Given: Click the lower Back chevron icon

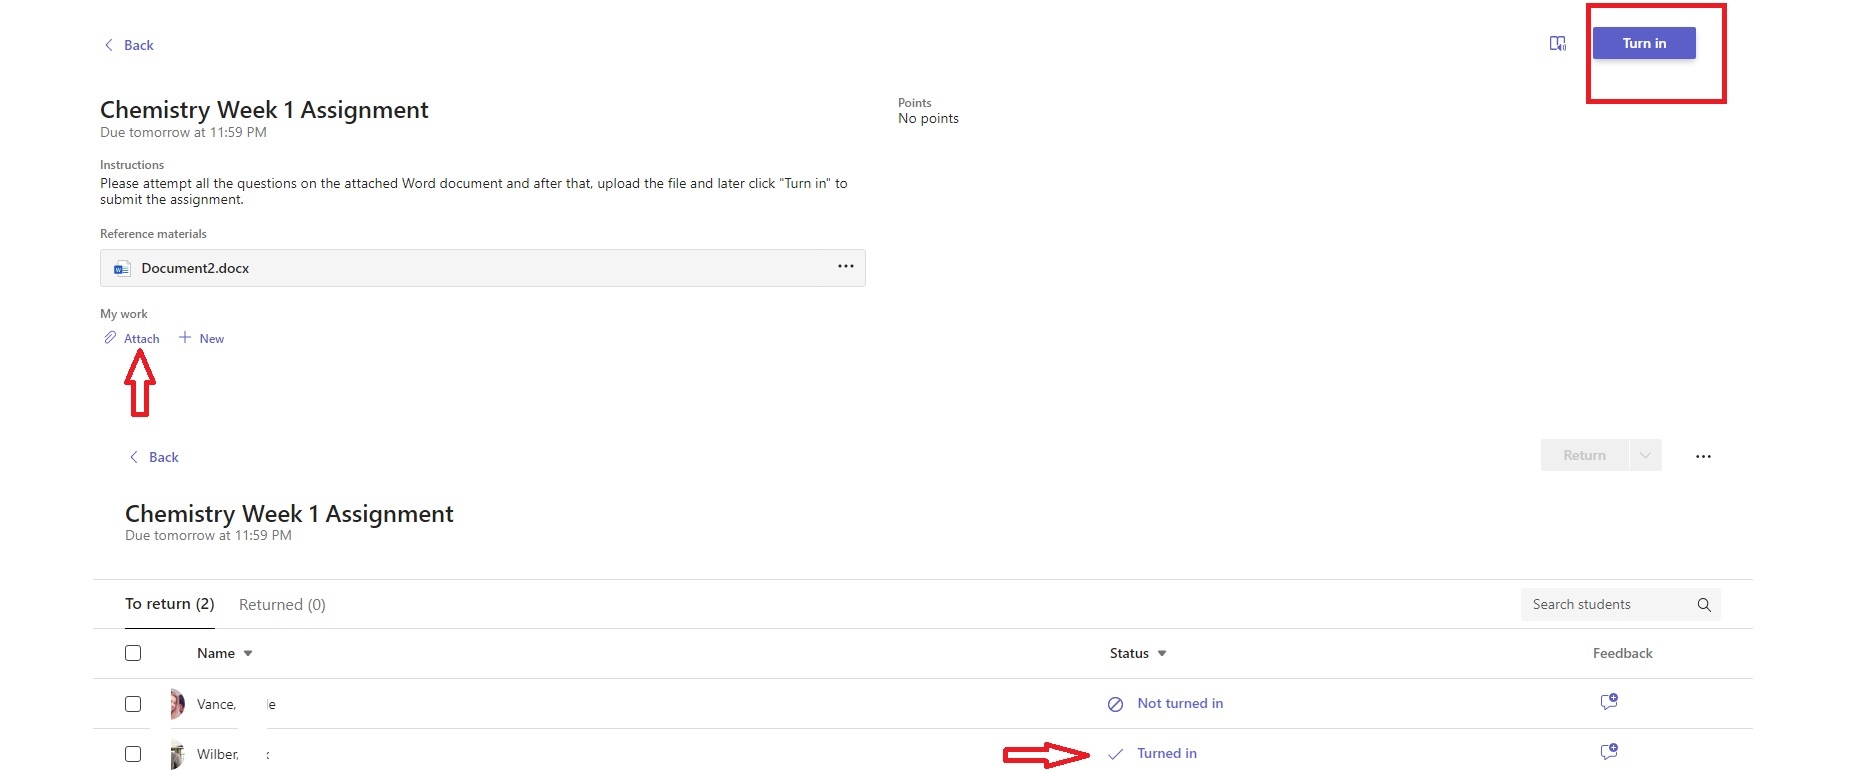Looking at the screenshot, I should click(134, 457).
